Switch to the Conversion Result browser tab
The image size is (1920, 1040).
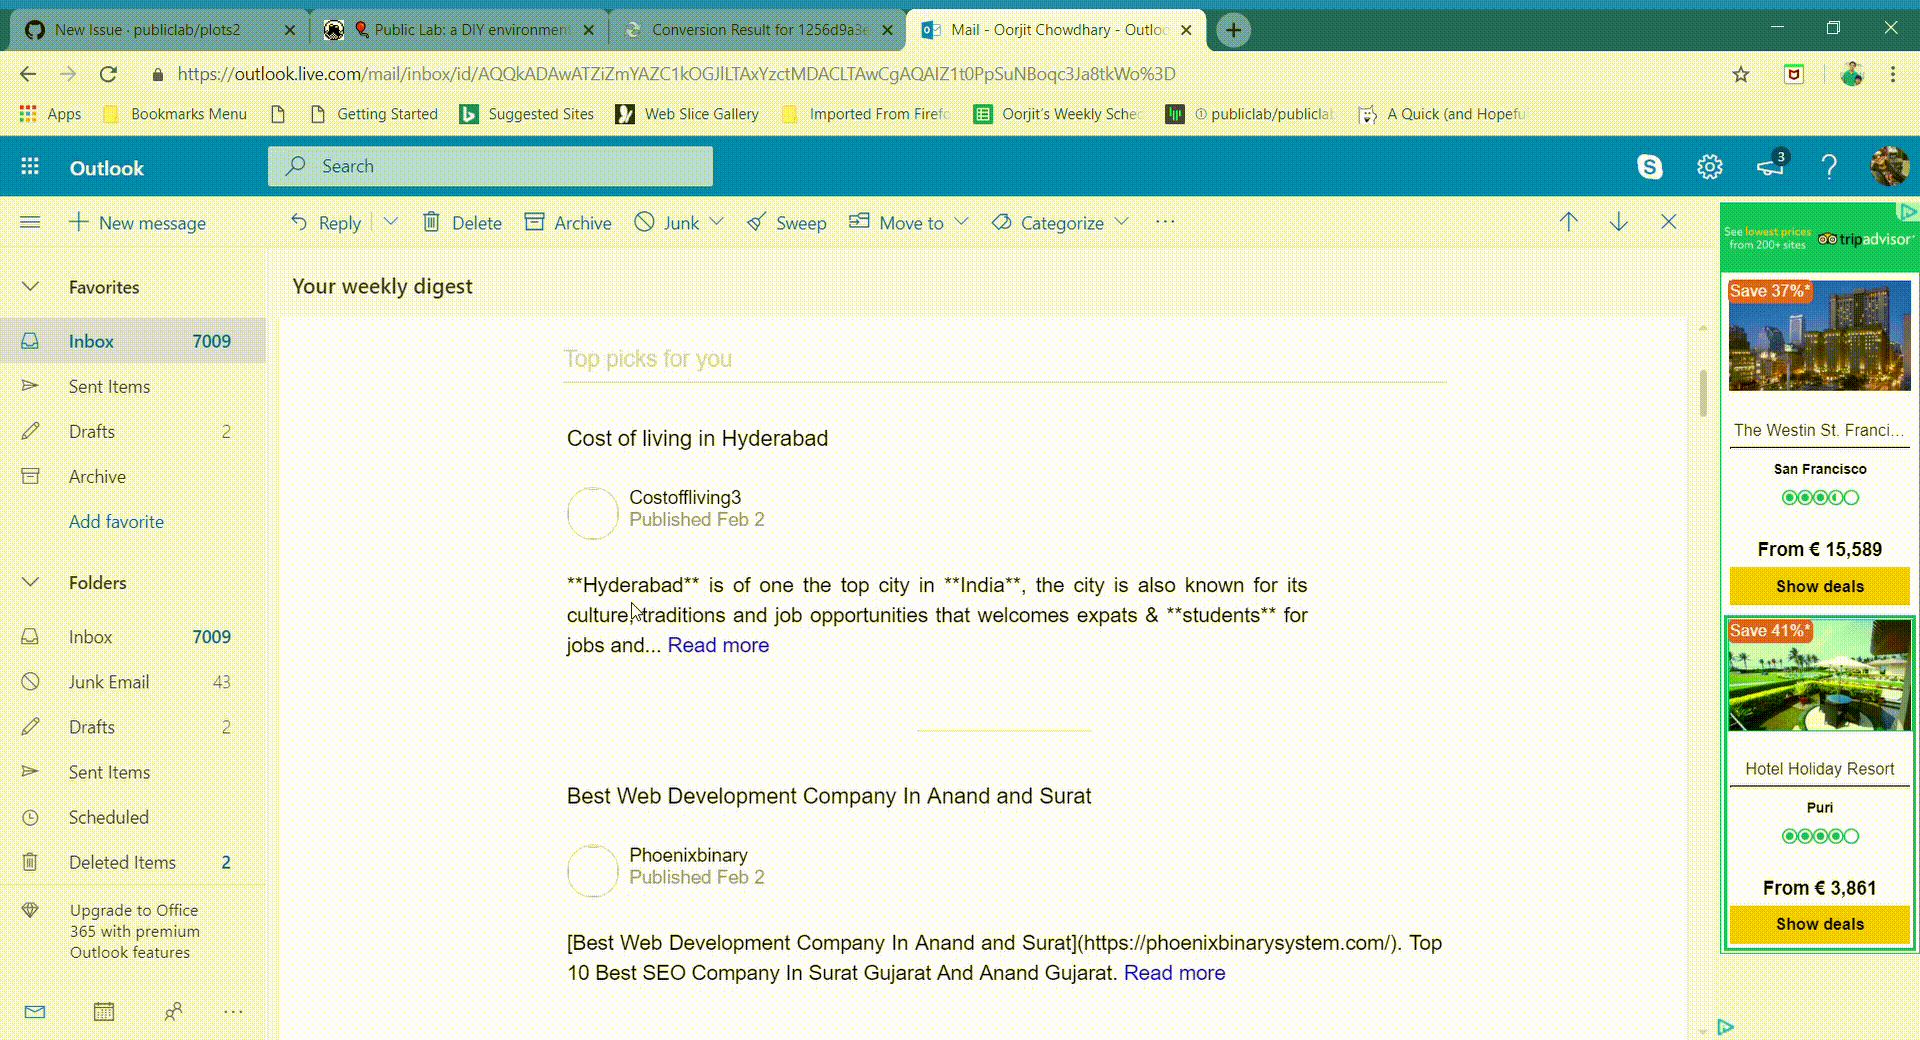(748, 29)
